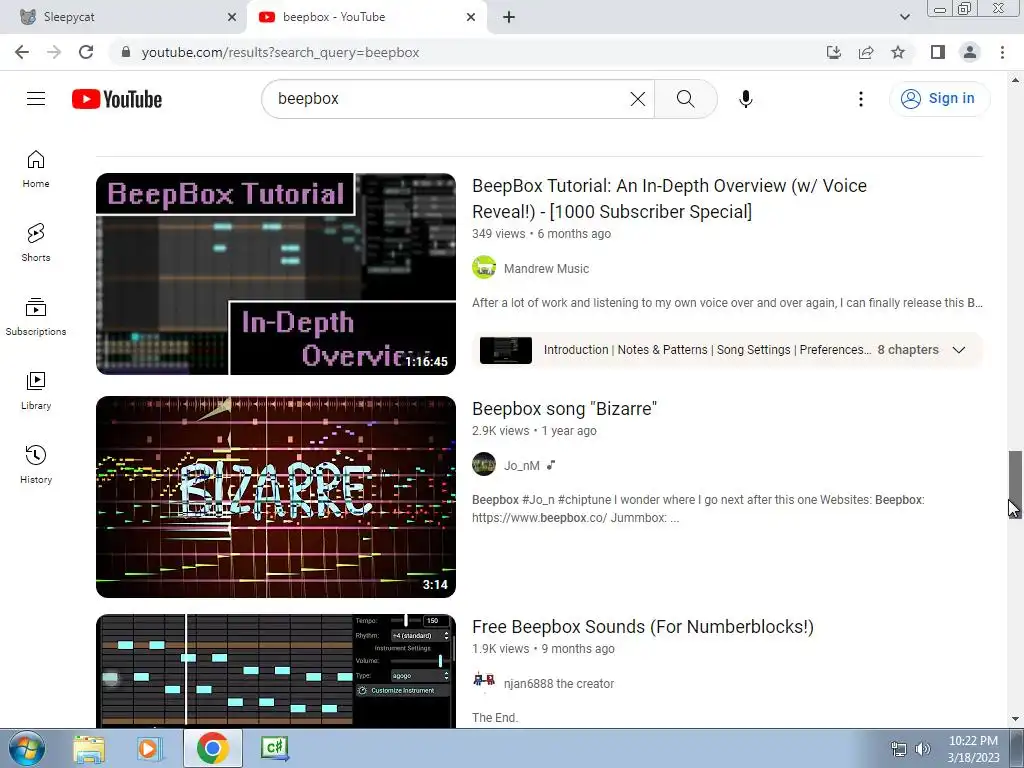The height and width of the screenshot is (768, 1024).
Task: Open Mandrew Music channel name
Action: [546, 268]
